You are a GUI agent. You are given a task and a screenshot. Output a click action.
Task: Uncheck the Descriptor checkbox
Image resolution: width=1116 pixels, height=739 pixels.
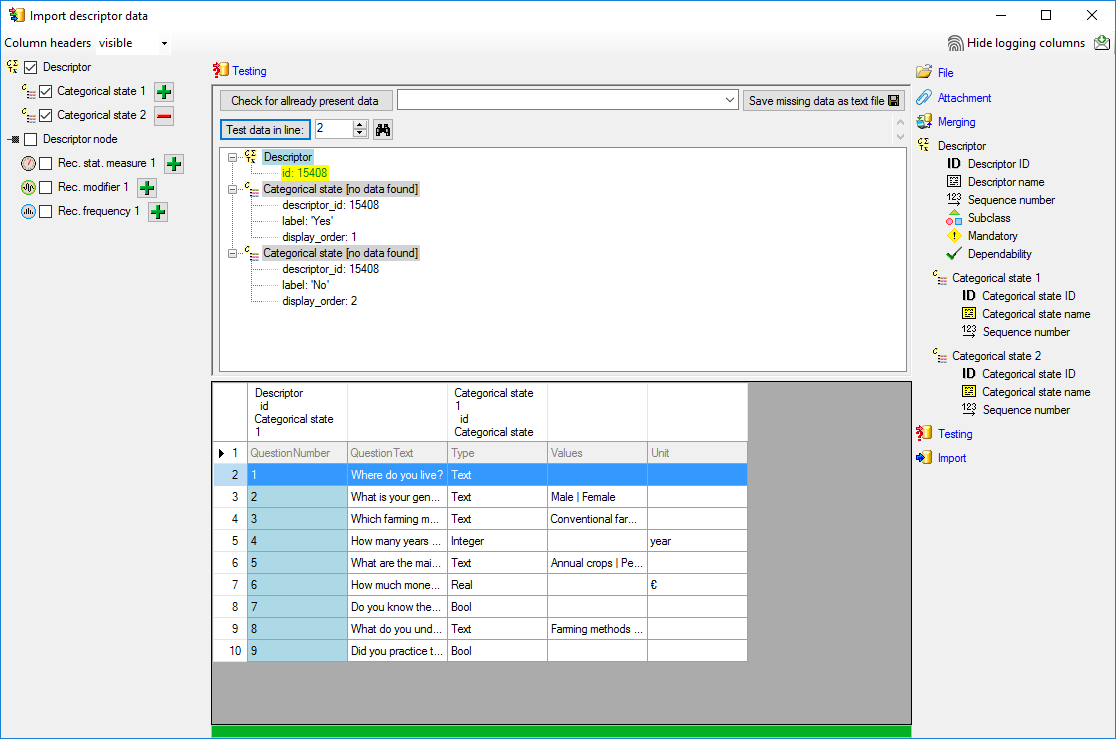[x=31, y=68]
